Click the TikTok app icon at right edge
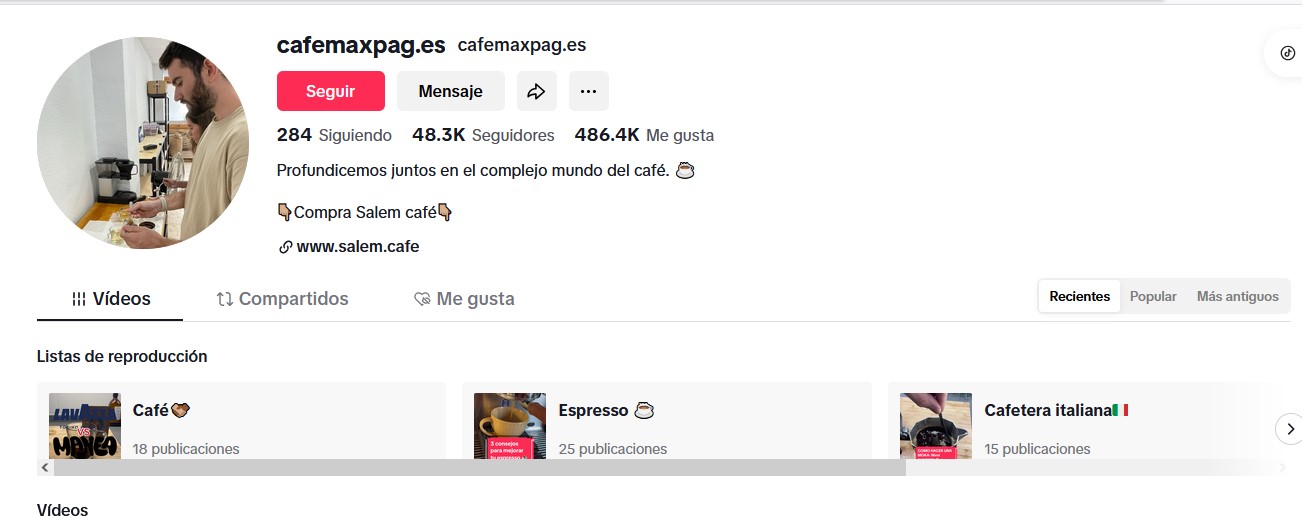This screenshot has height=519, width=1302. click(x=1287, y=54)
